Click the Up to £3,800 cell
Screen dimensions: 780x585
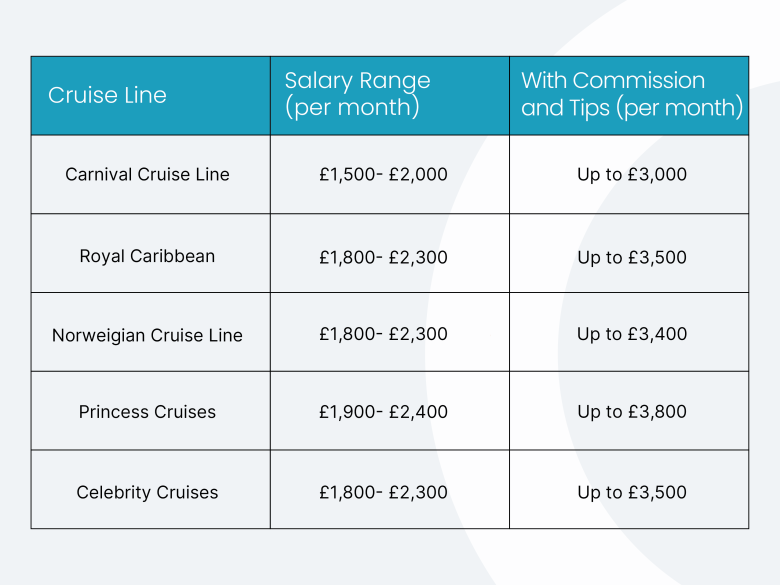click(629, 411)
